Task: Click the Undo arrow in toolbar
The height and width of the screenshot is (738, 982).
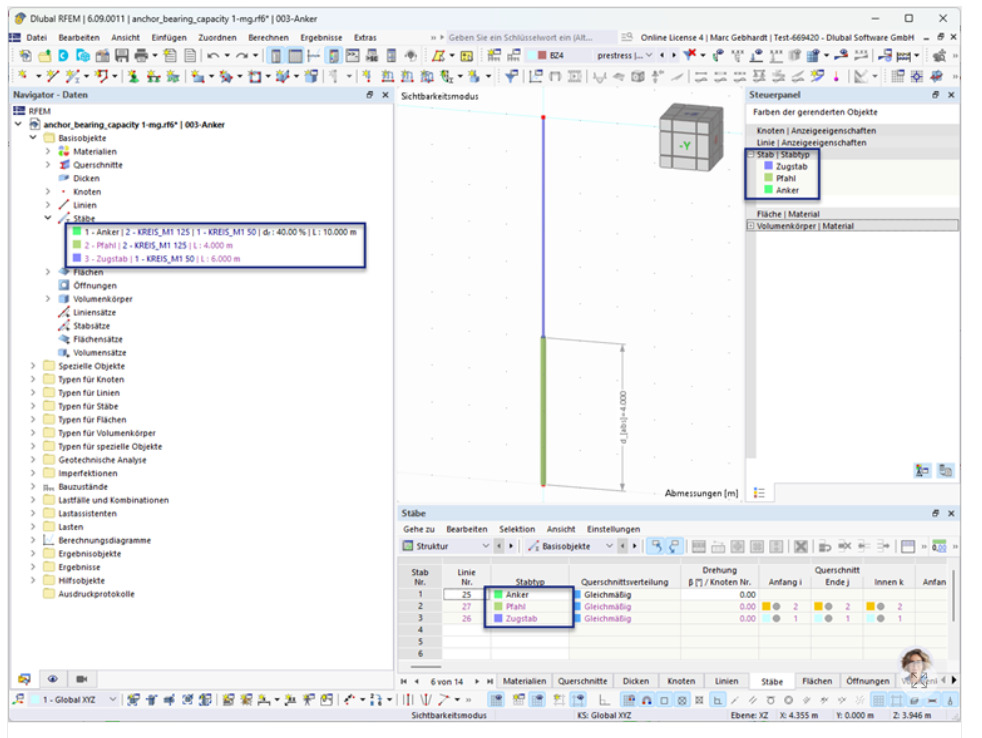Action: [x=213, y=56]
